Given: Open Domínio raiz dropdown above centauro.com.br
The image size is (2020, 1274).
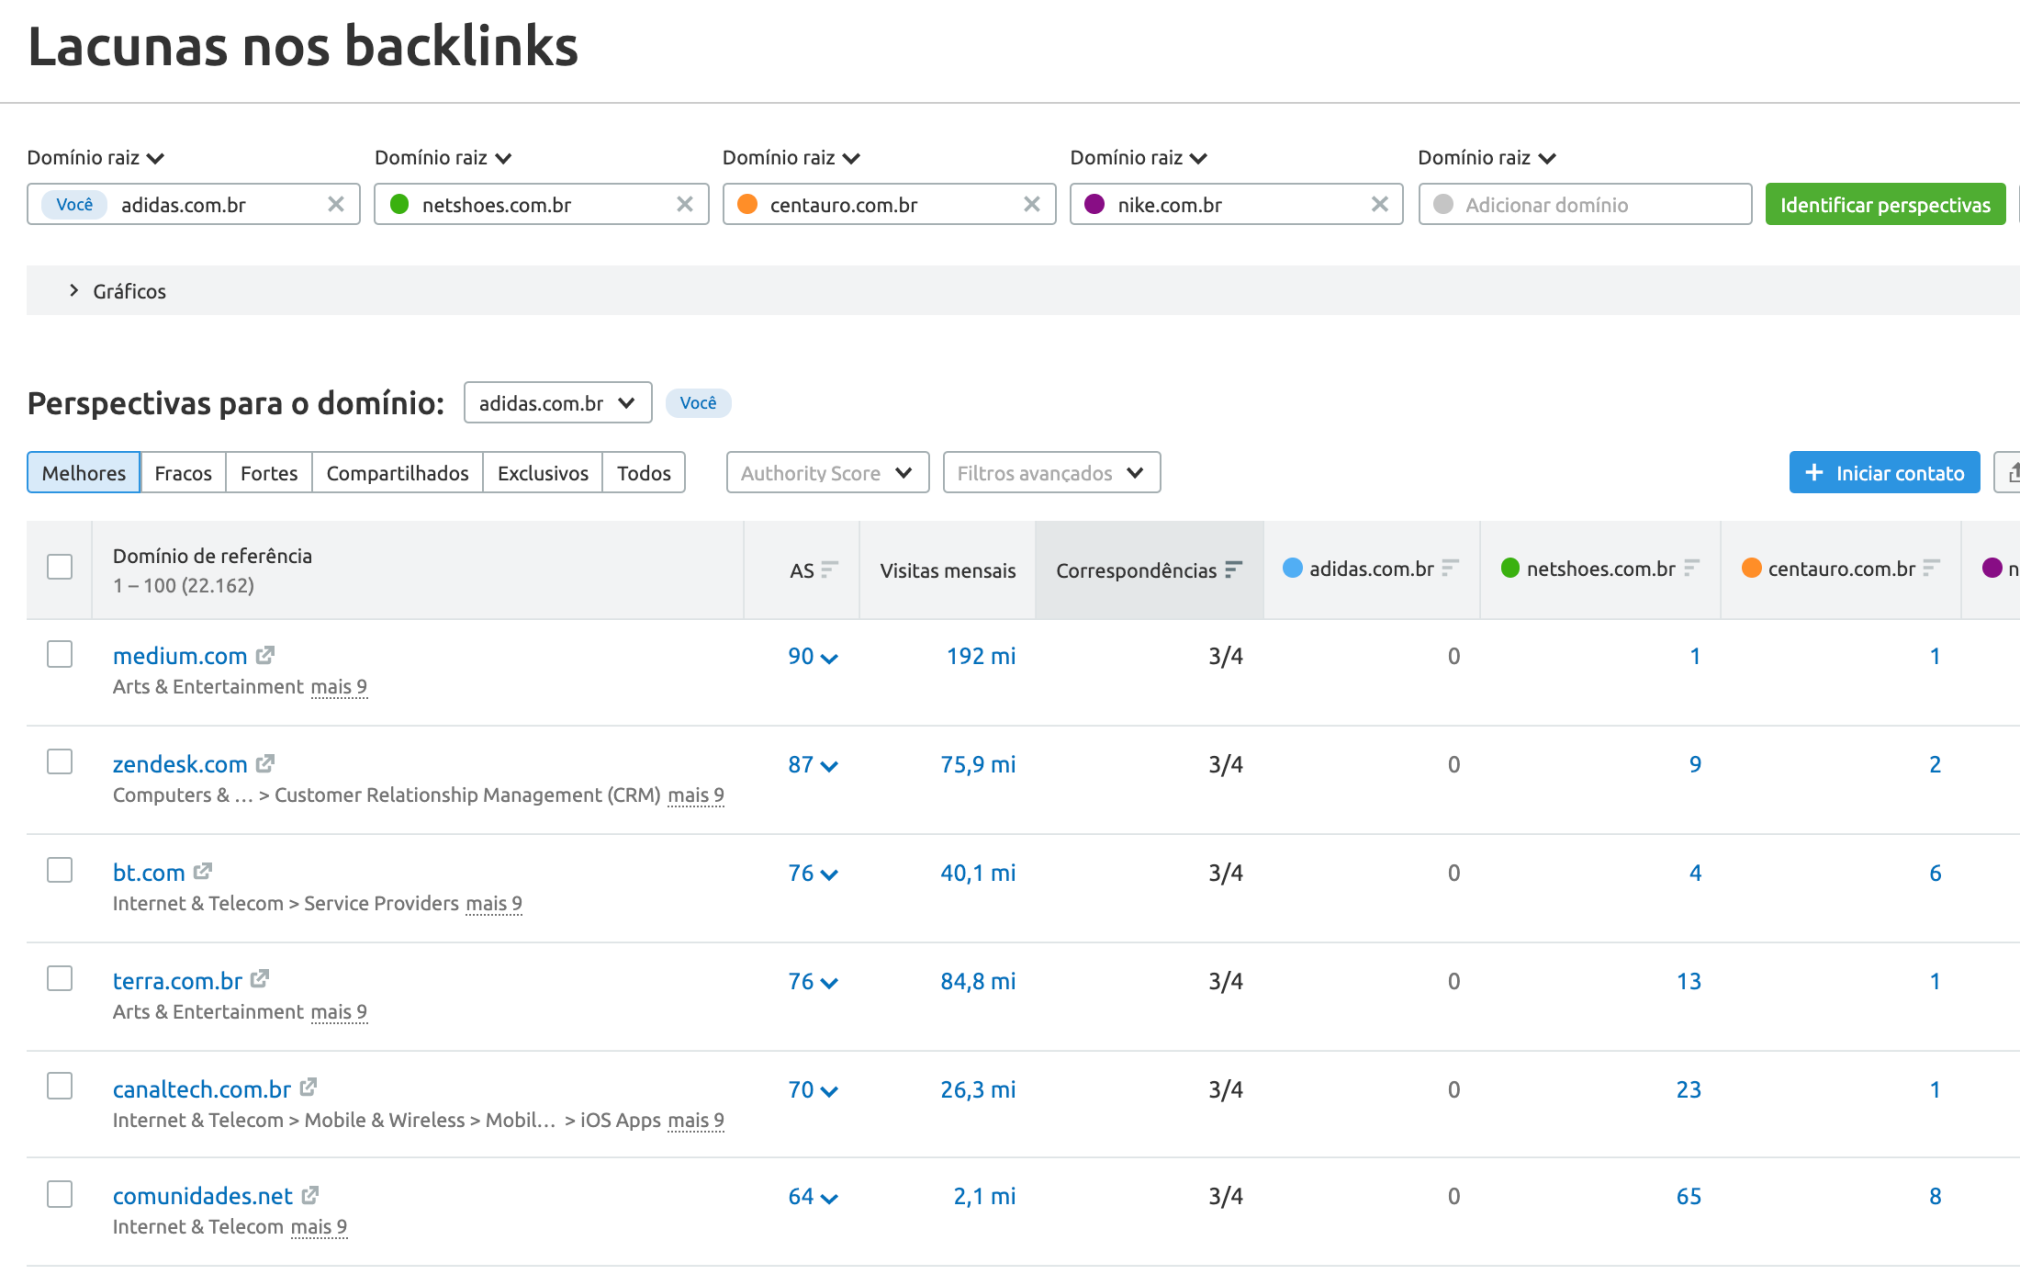Looking at the screenshot, I should pyautogui.click(x=791, y=158).
